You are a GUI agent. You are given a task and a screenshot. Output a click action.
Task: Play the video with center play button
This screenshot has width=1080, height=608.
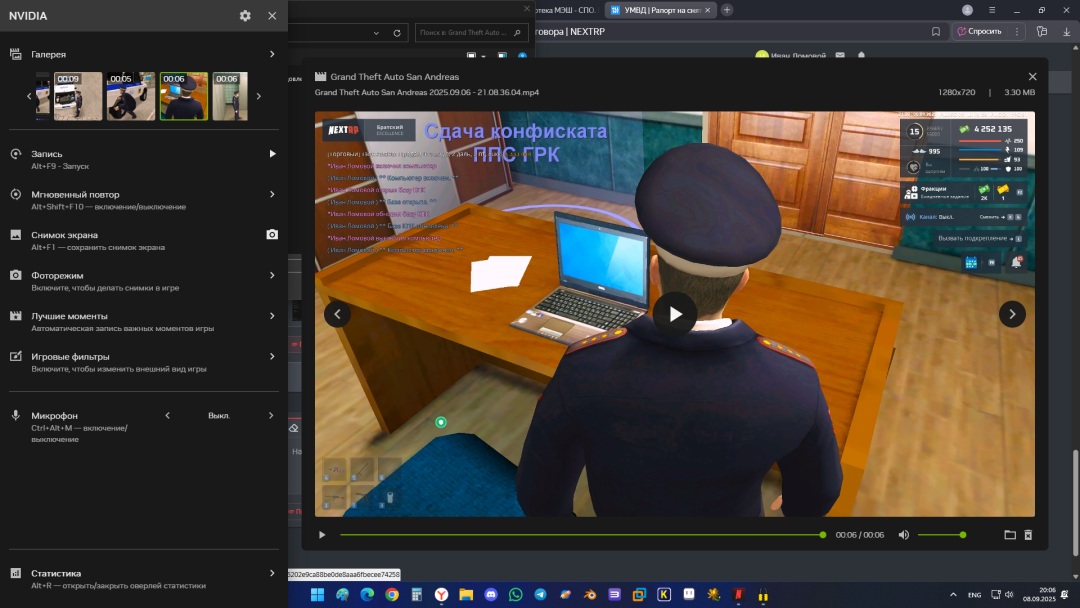pyautogui.click(x=675, y=314)
